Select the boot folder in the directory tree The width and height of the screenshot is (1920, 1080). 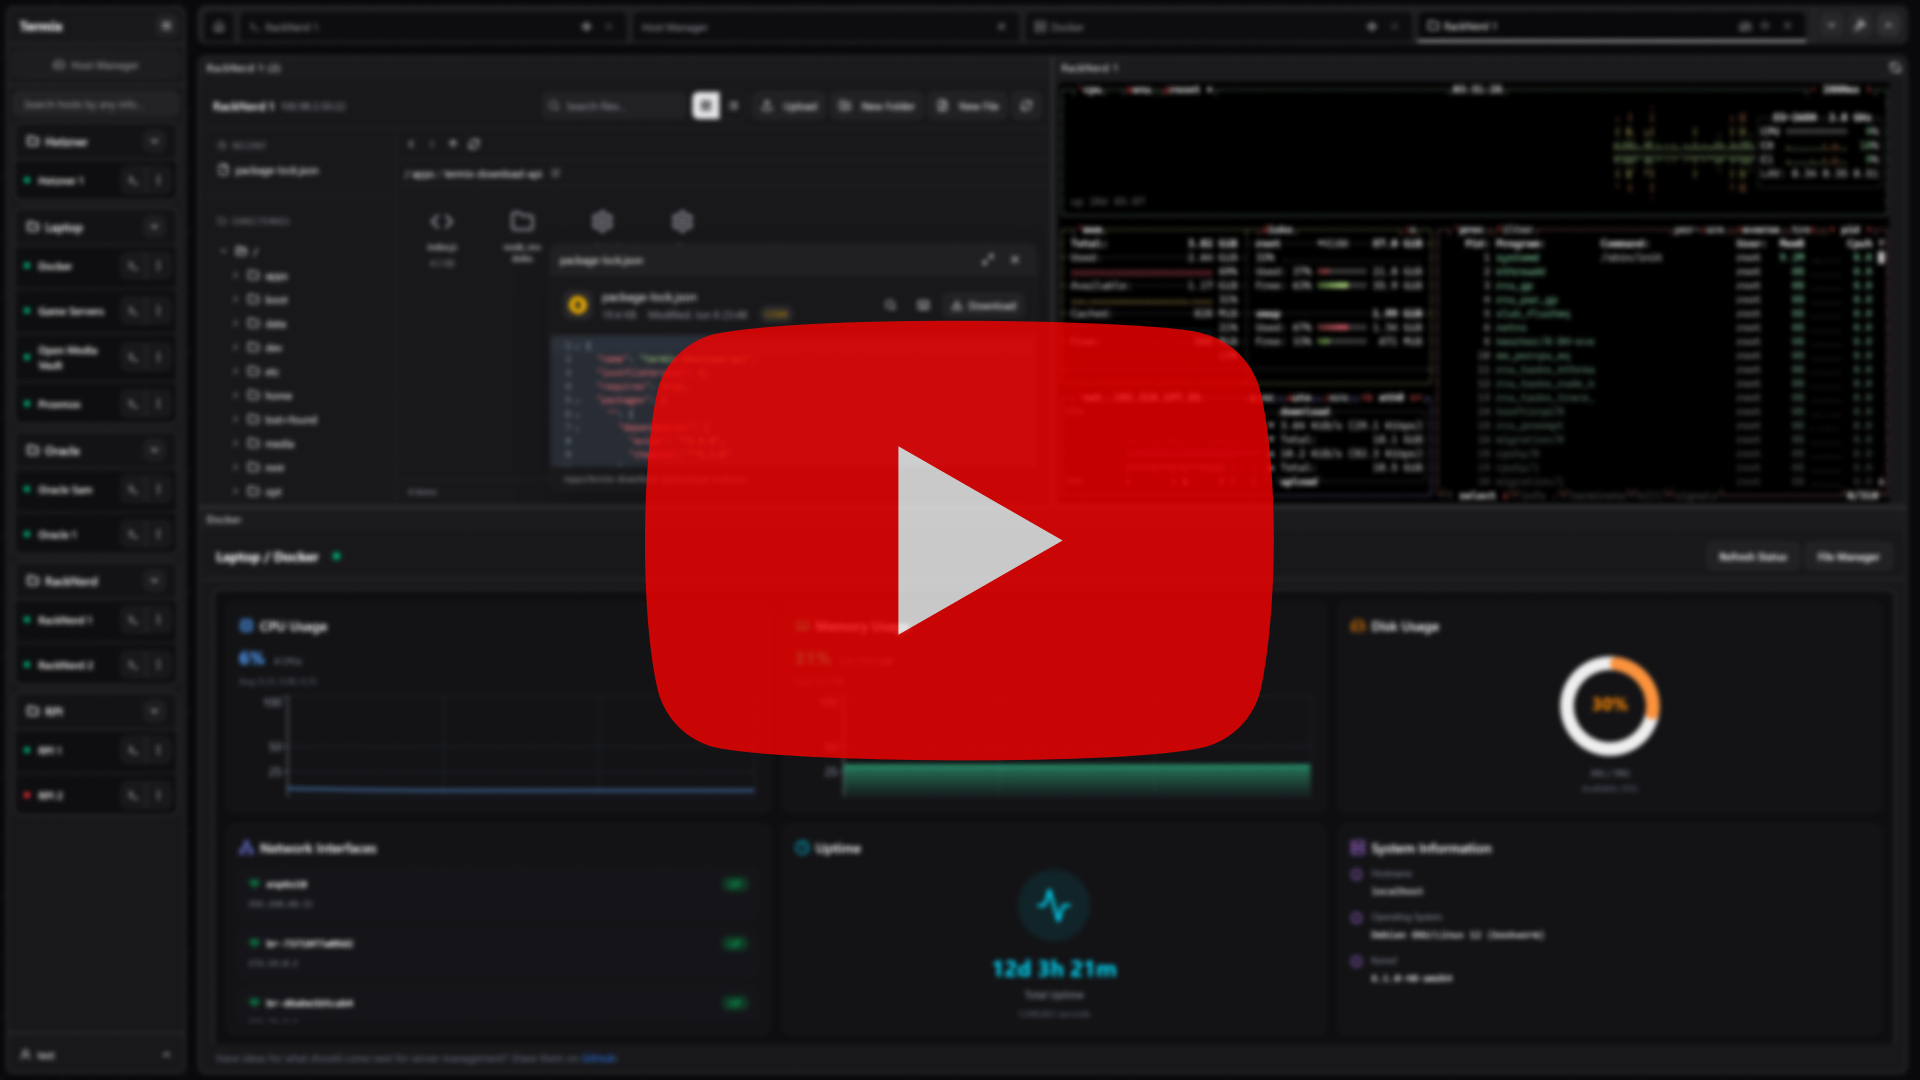[268, 300]
